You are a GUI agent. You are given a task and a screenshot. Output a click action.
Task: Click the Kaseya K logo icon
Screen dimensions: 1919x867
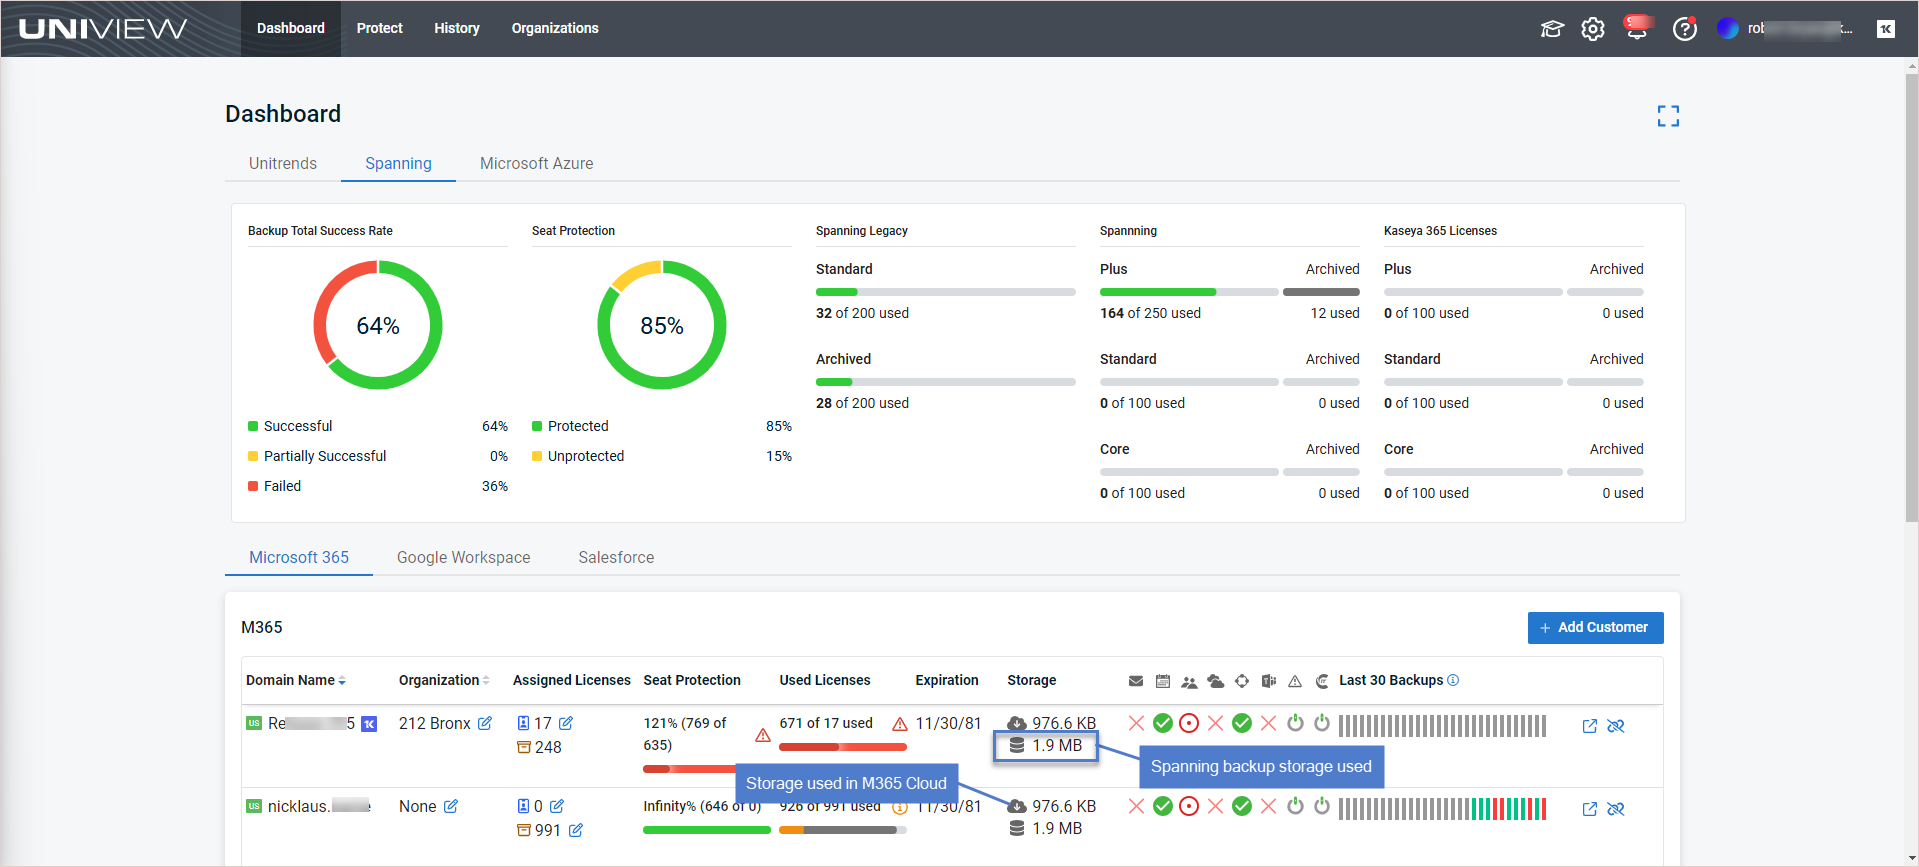coord(1885,29)
